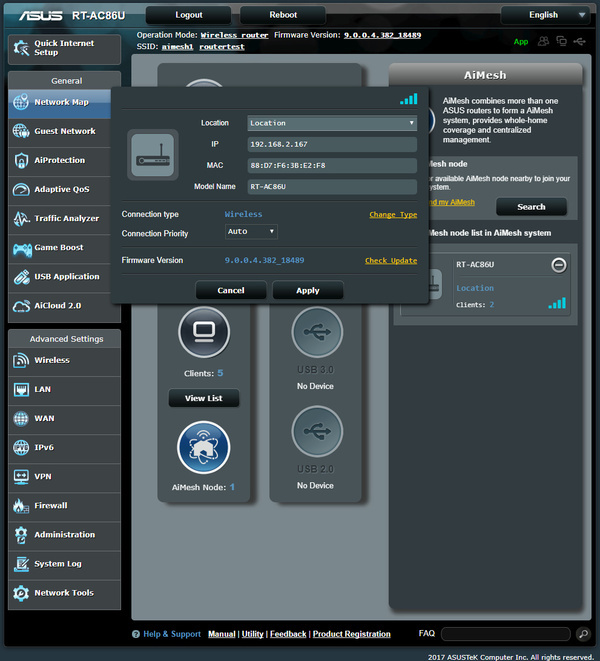The height and width of the screenshot is (661, 600).
Task: Click Apply in node dialog
Action: pyautogui.click(x=308, y=290)
